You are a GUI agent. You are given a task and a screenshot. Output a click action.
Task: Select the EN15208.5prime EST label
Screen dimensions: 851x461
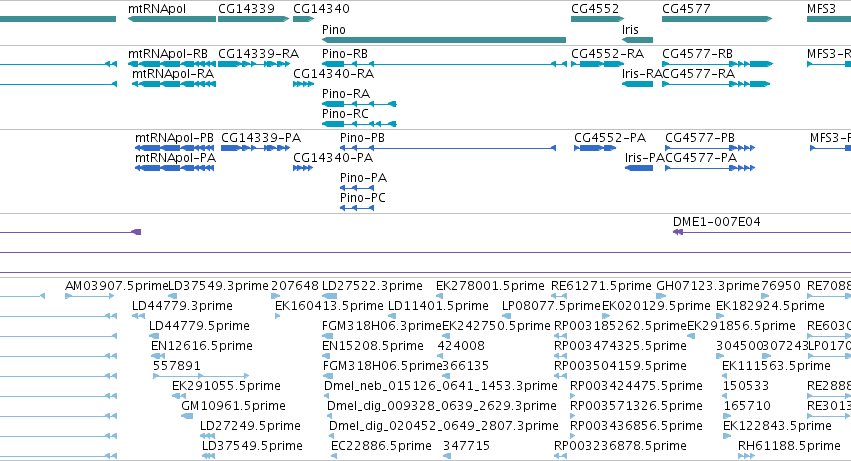coord(373,346)
